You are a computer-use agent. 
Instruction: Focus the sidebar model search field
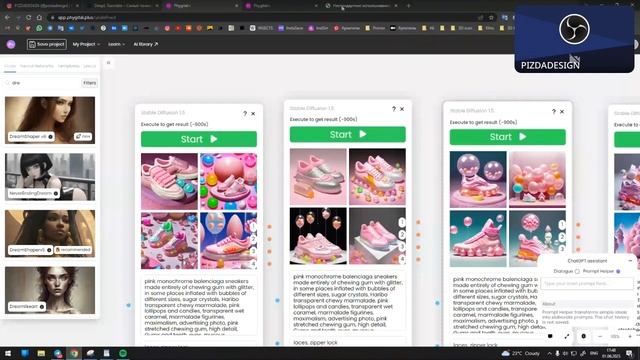(43, 83)
